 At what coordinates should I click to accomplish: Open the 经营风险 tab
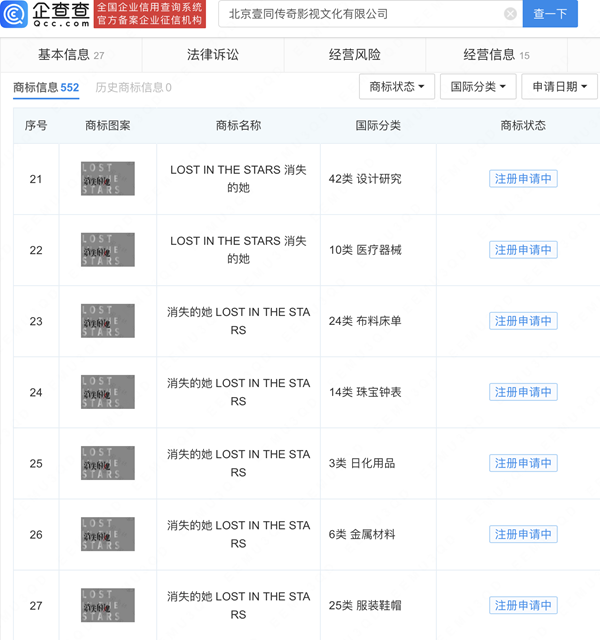355,55
